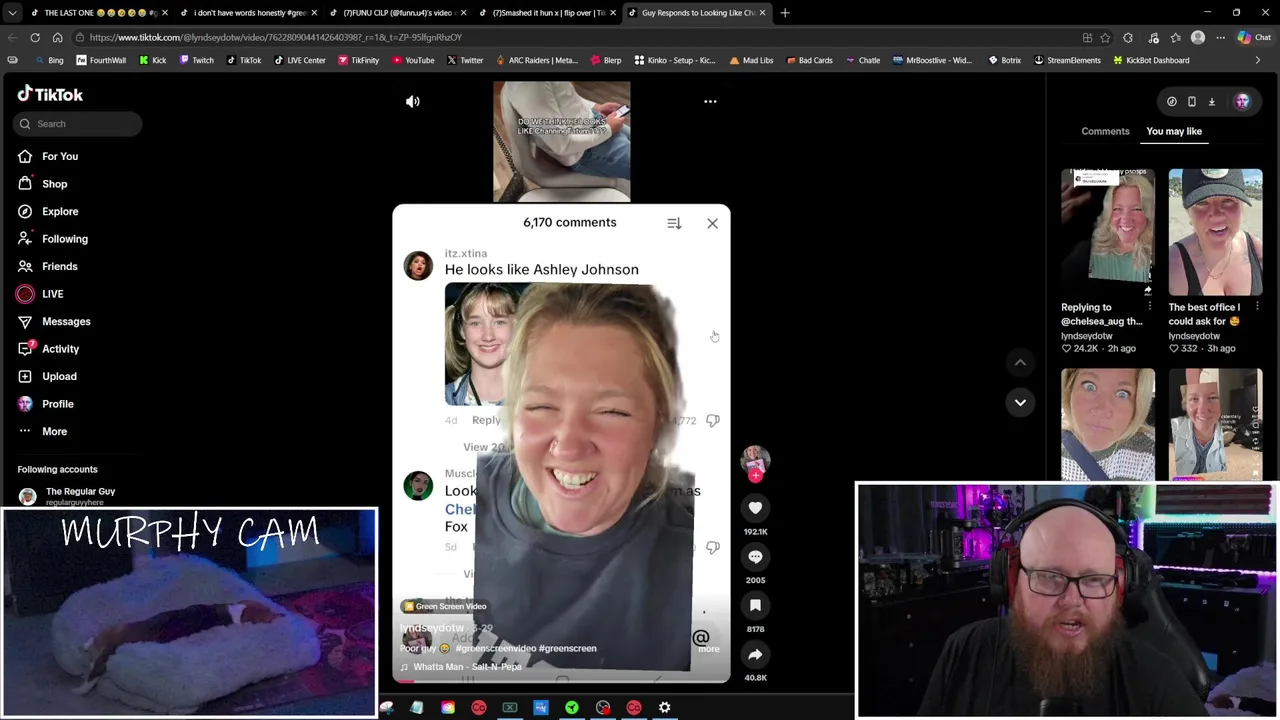Viewport: 1280px width, 720px height.
Task: Switch to the 'Smashed it hun' browser tab
Action: [548, 13]
